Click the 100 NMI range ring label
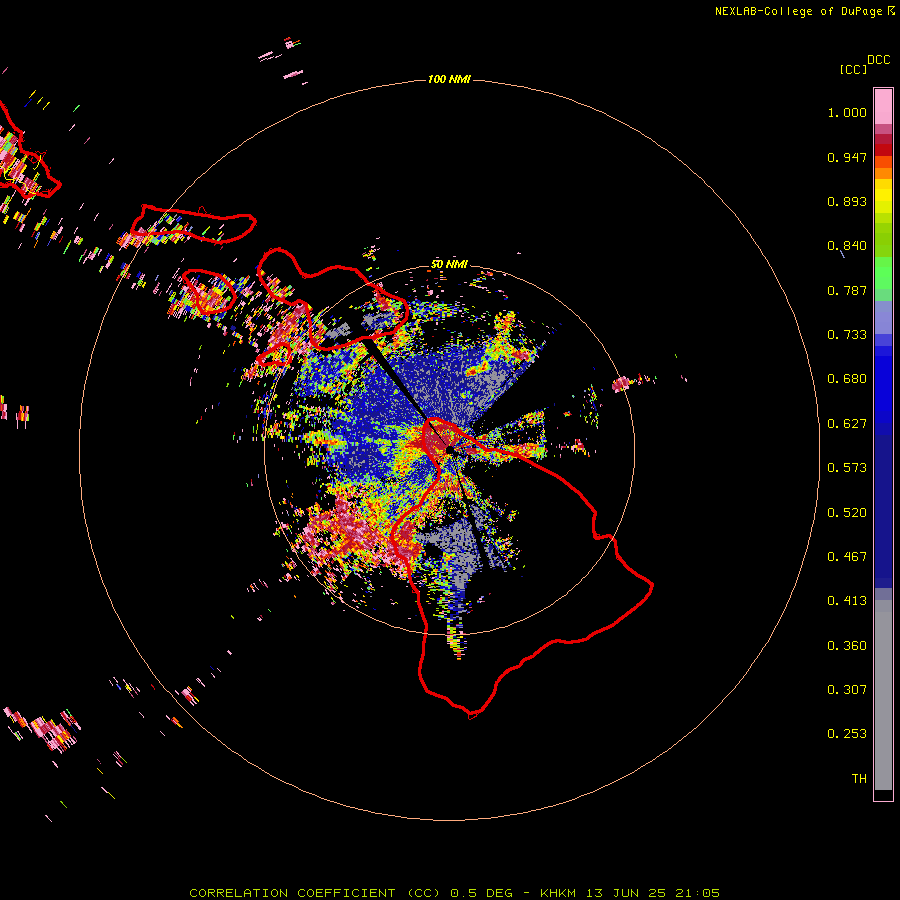 (449, 79)
